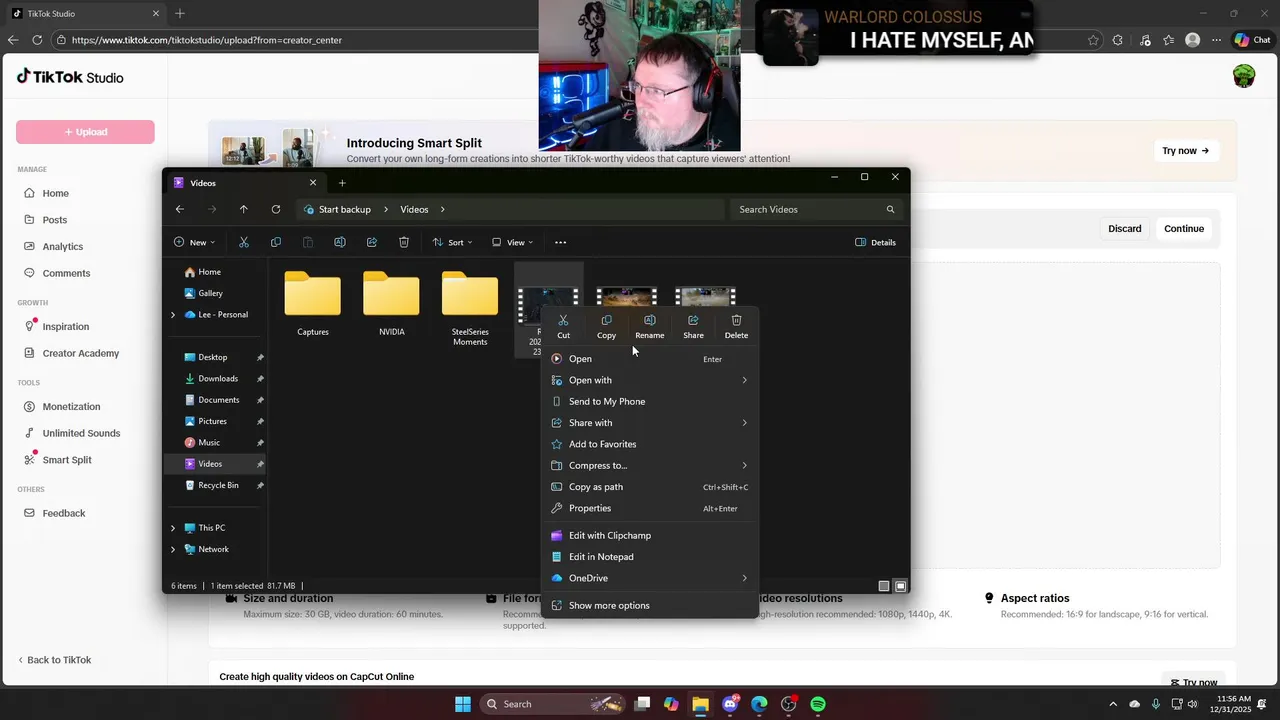Open the New dropdown in Explorer
The height and width of the screenshot is (720, 1280).
tap(194, 242)
